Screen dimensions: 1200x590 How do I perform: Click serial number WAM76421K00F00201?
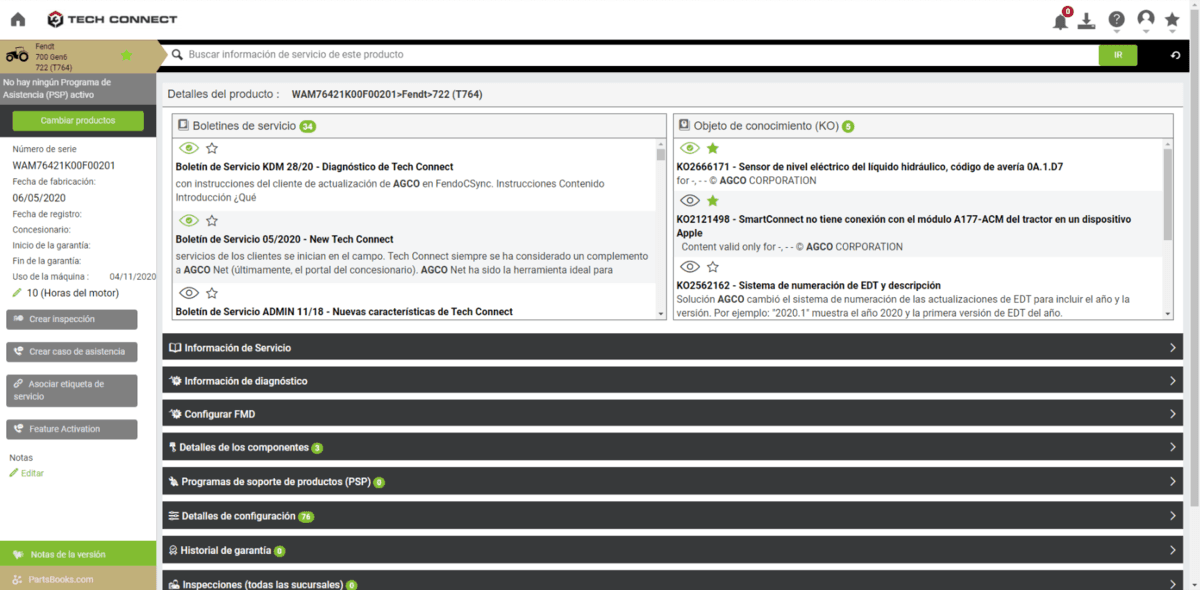point(64,165)
